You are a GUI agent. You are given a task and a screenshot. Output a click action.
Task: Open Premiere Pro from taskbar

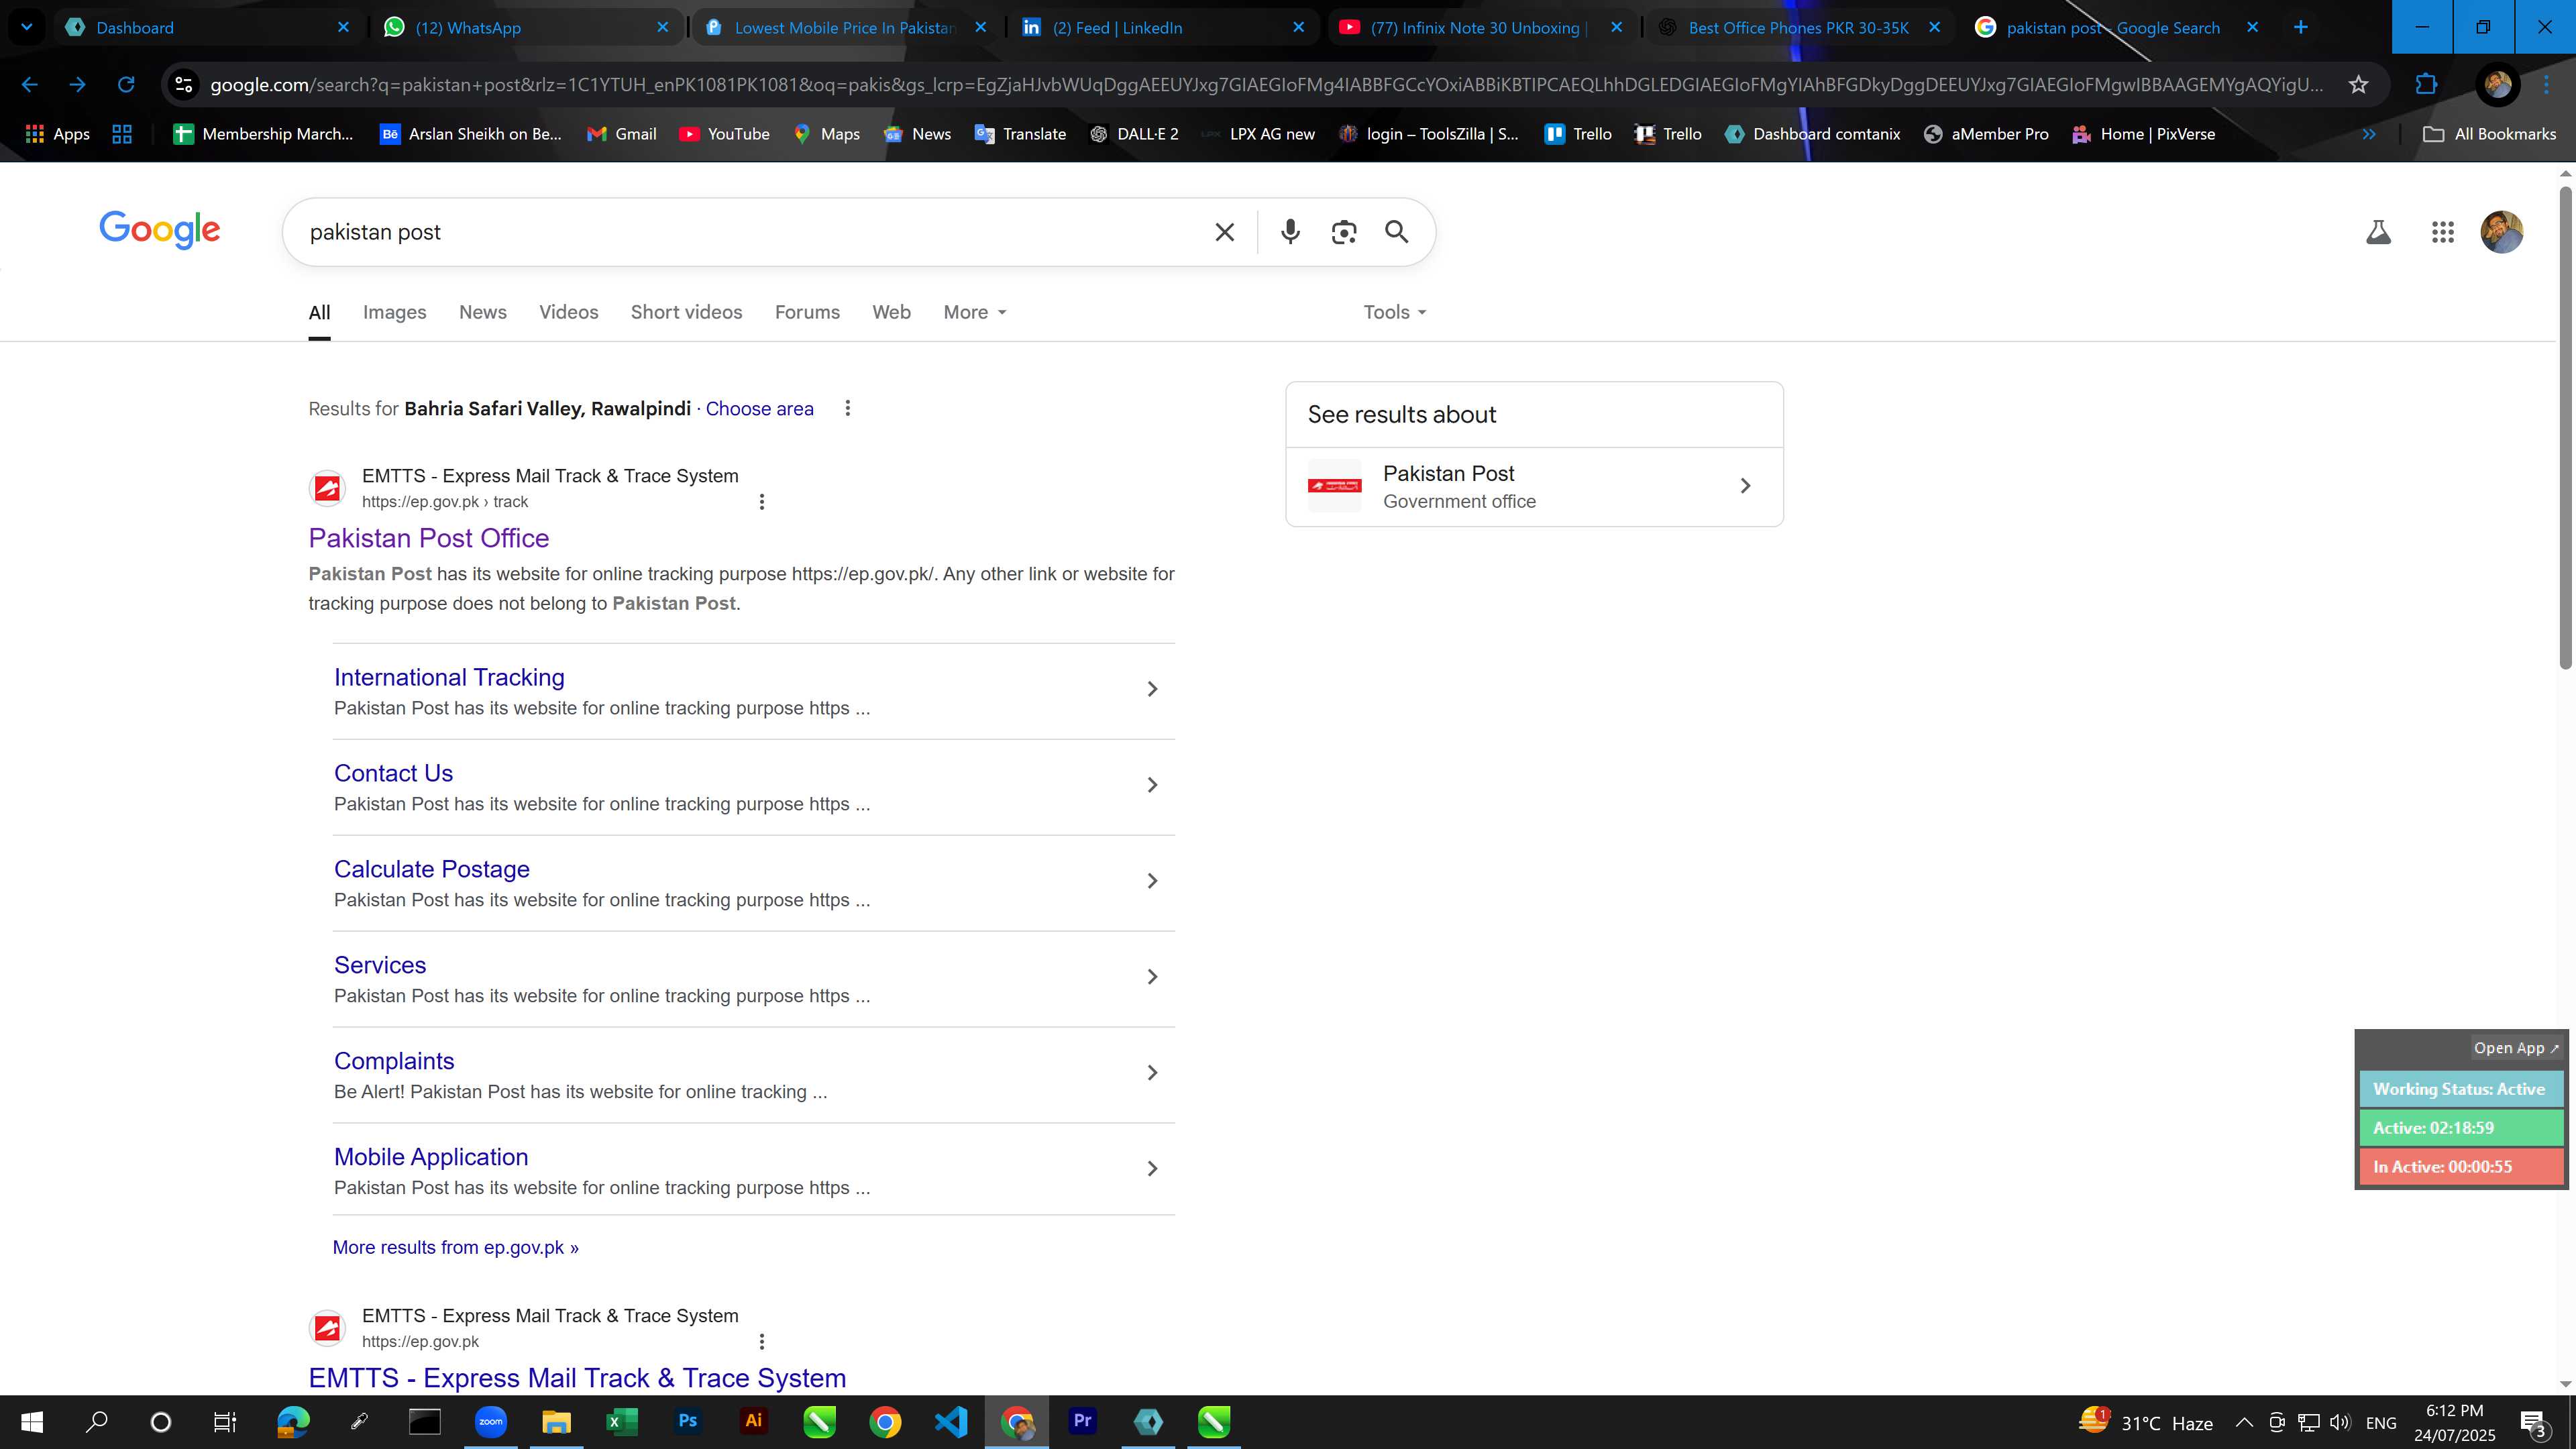pyautogui.click(x=1082, y=1422)
